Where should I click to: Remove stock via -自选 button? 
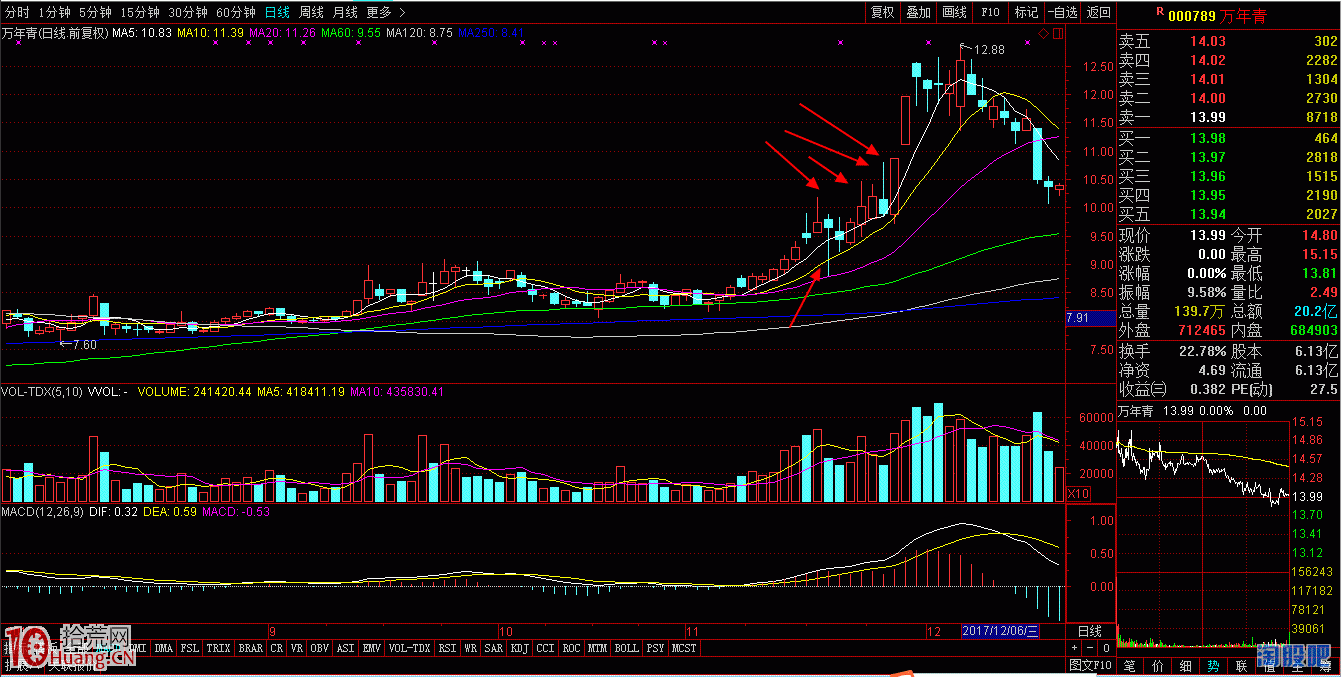pyautogui.click(x=1063, y=12)
